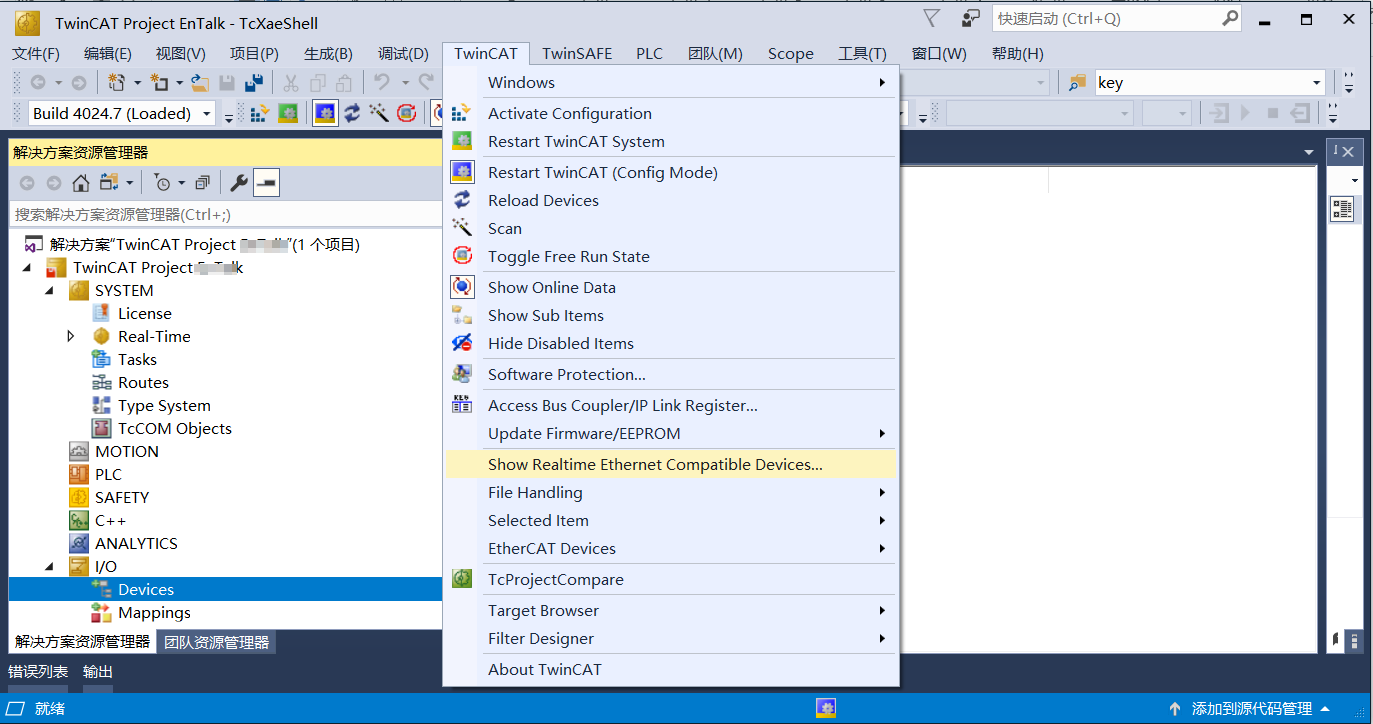
Task: Select the Devices tree item
Action: coord(146,590)
